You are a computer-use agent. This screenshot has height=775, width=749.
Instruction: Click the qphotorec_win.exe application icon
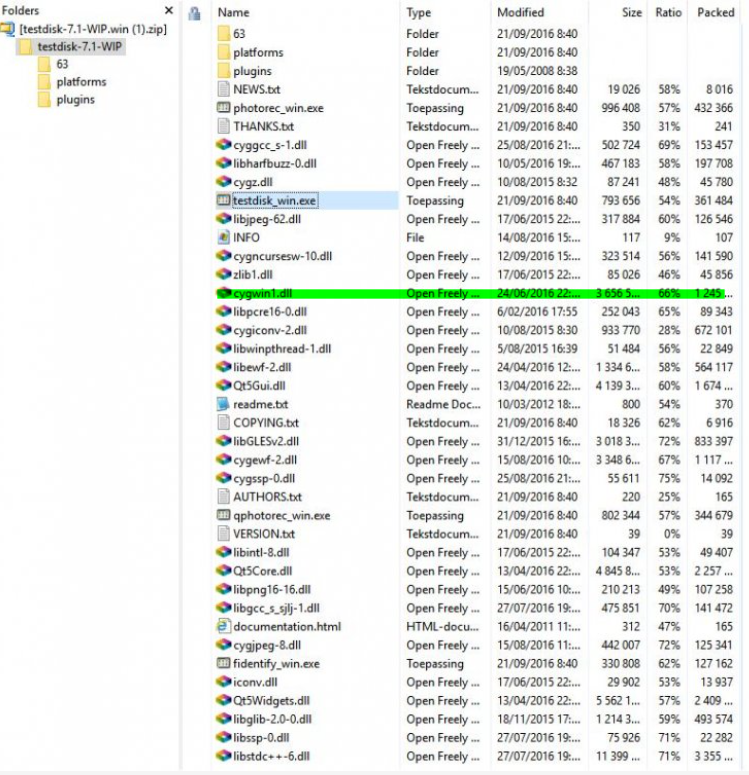223,516
